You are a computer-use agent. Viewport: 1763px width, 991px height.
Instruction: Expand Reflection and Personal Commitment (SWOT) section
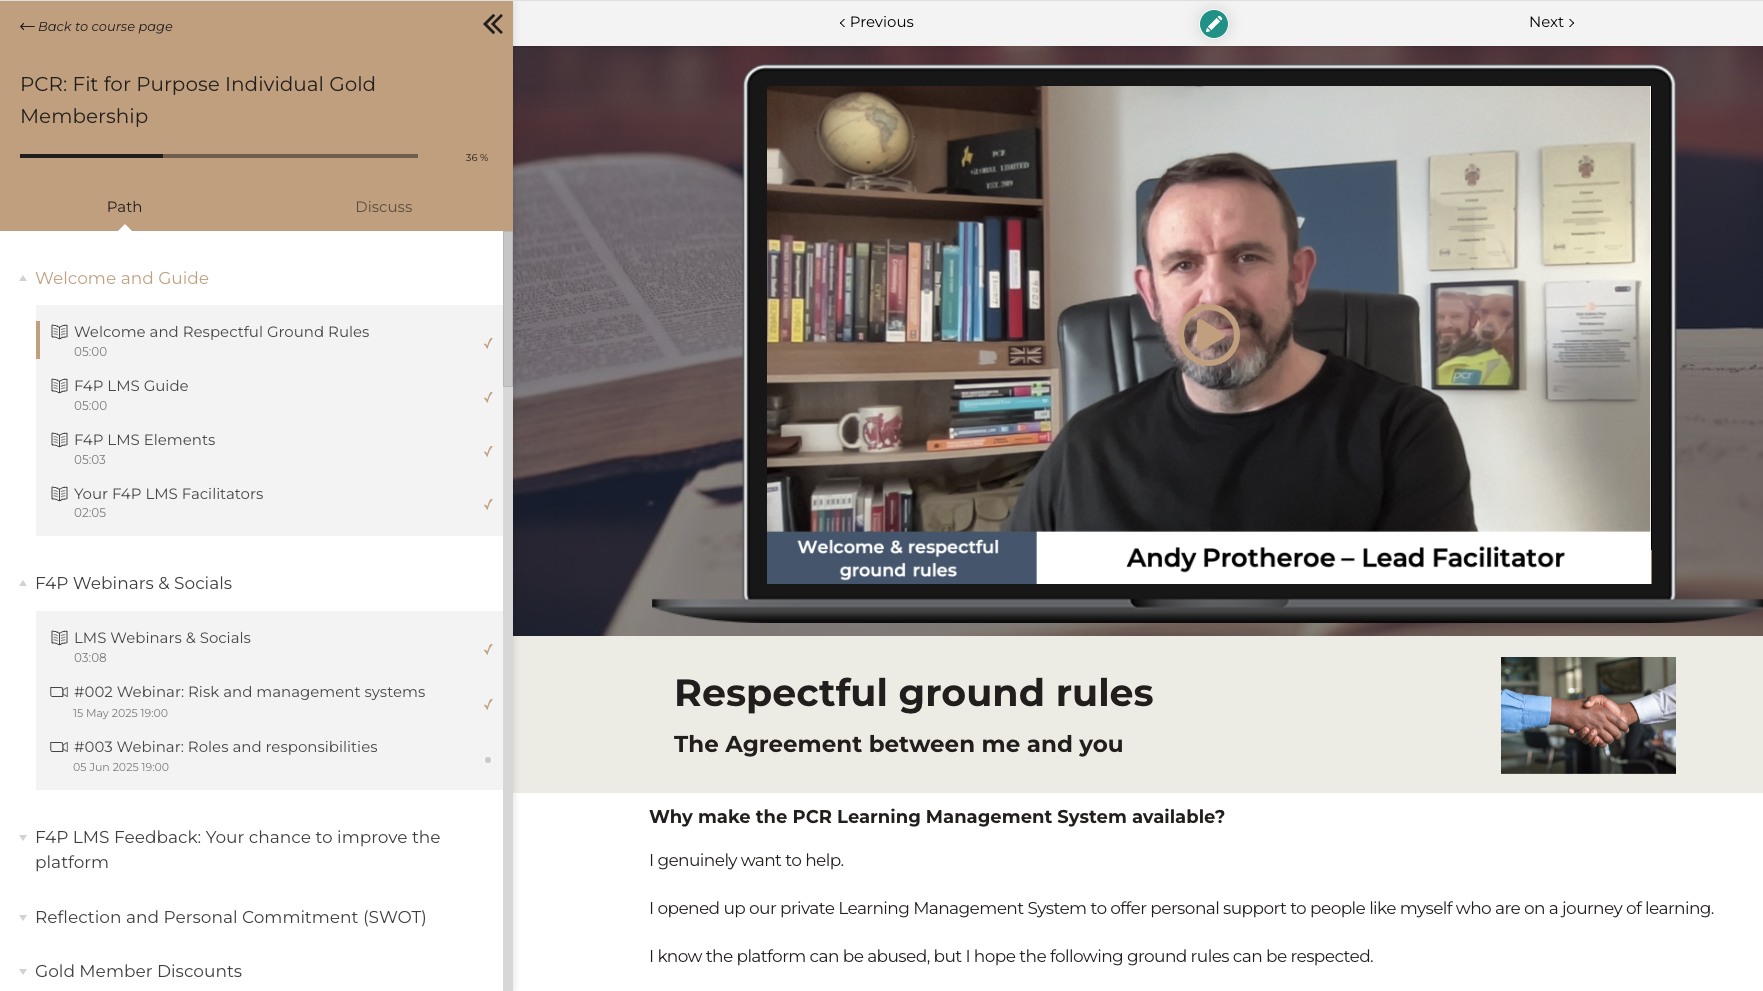23,918
